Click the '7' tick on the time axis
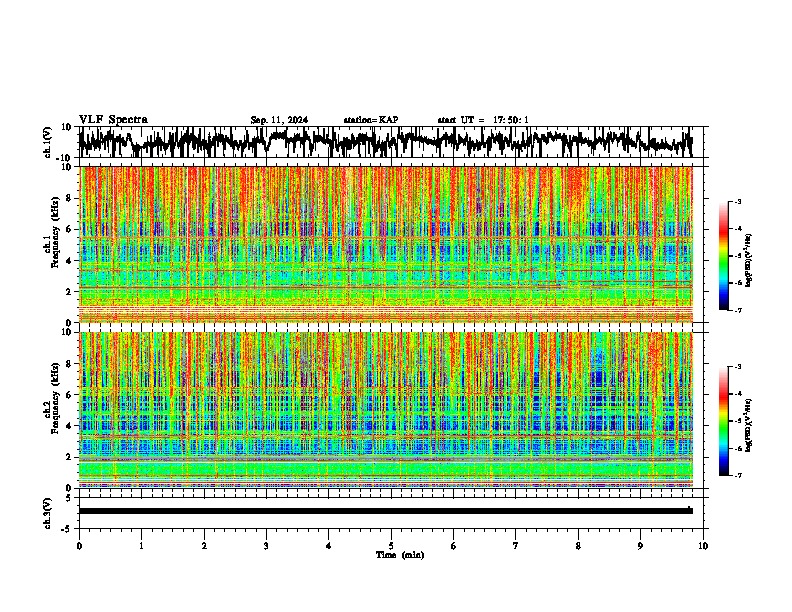Viewport: 792px width, 612px height. 516,546
